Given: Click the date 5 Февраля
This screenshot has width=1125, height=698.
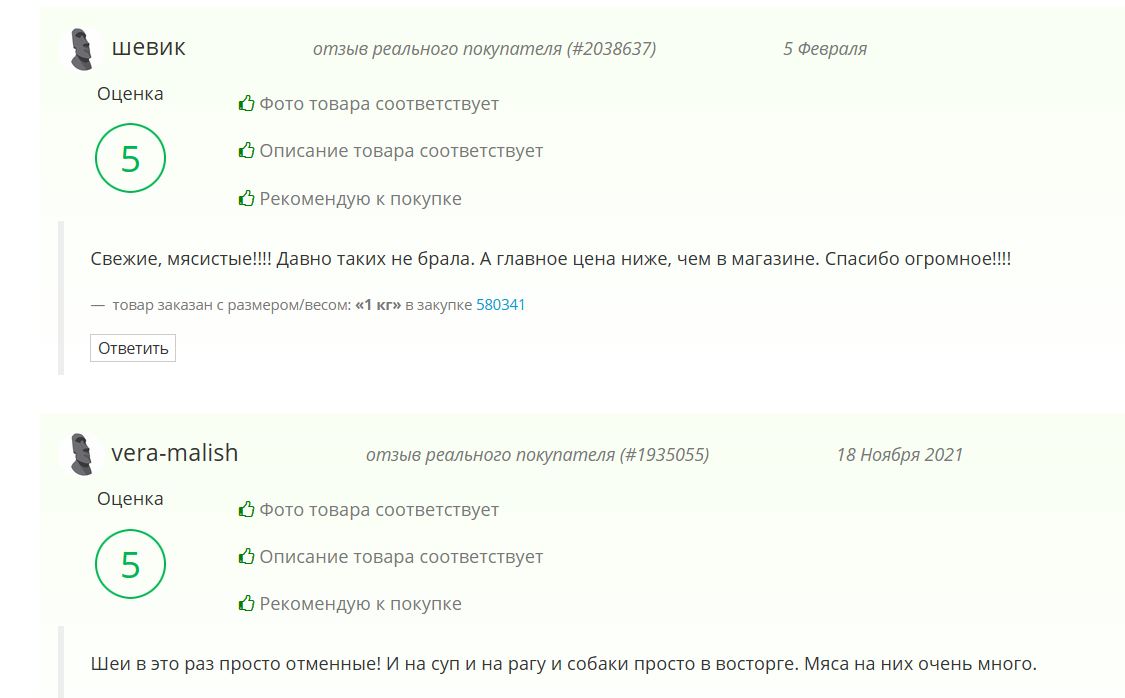Looking at the screenshot, I should pos(824,48).
